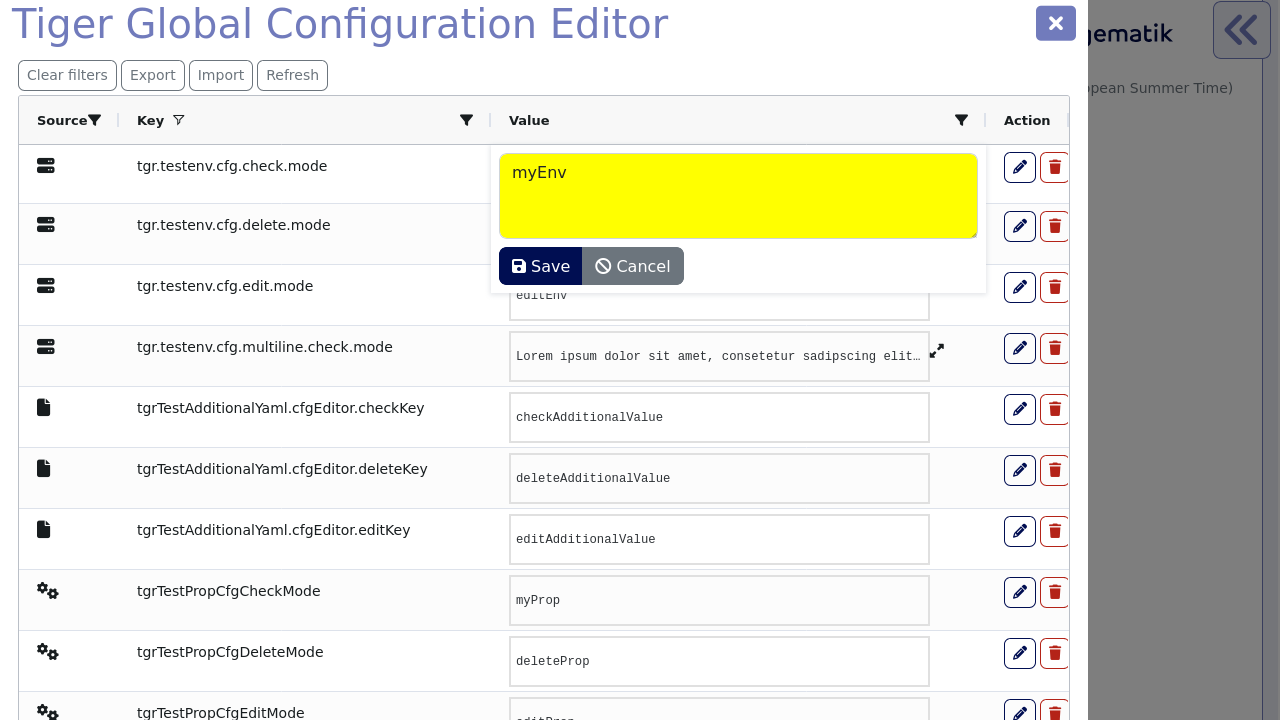Click the Import button
The image size is (1280, 720).
pyautogui.click(x=221, y=75)
